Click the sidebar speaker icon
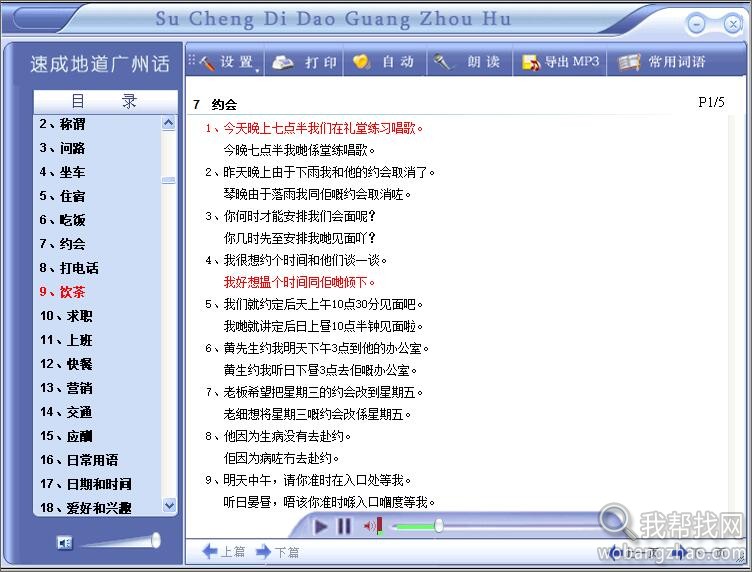The image size is (752, 572). tap(64, 542)
